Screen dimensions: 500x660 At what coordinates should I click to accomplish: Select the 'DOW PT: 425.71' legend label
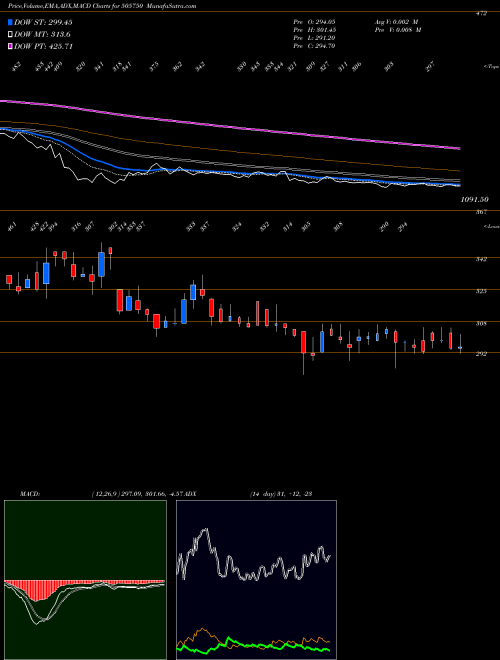pyautogui.click(x=43, y=46)
